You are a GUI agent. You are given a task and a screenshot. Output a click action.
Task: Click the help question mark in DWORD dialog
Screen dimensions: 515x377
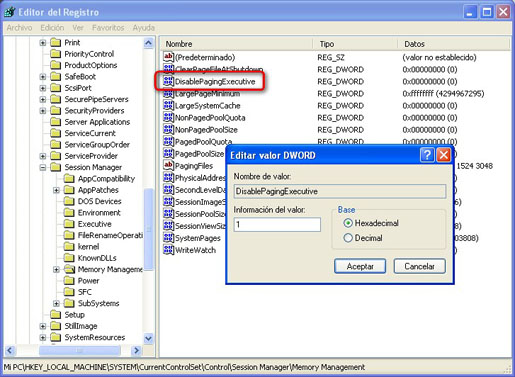click(427, 155)
